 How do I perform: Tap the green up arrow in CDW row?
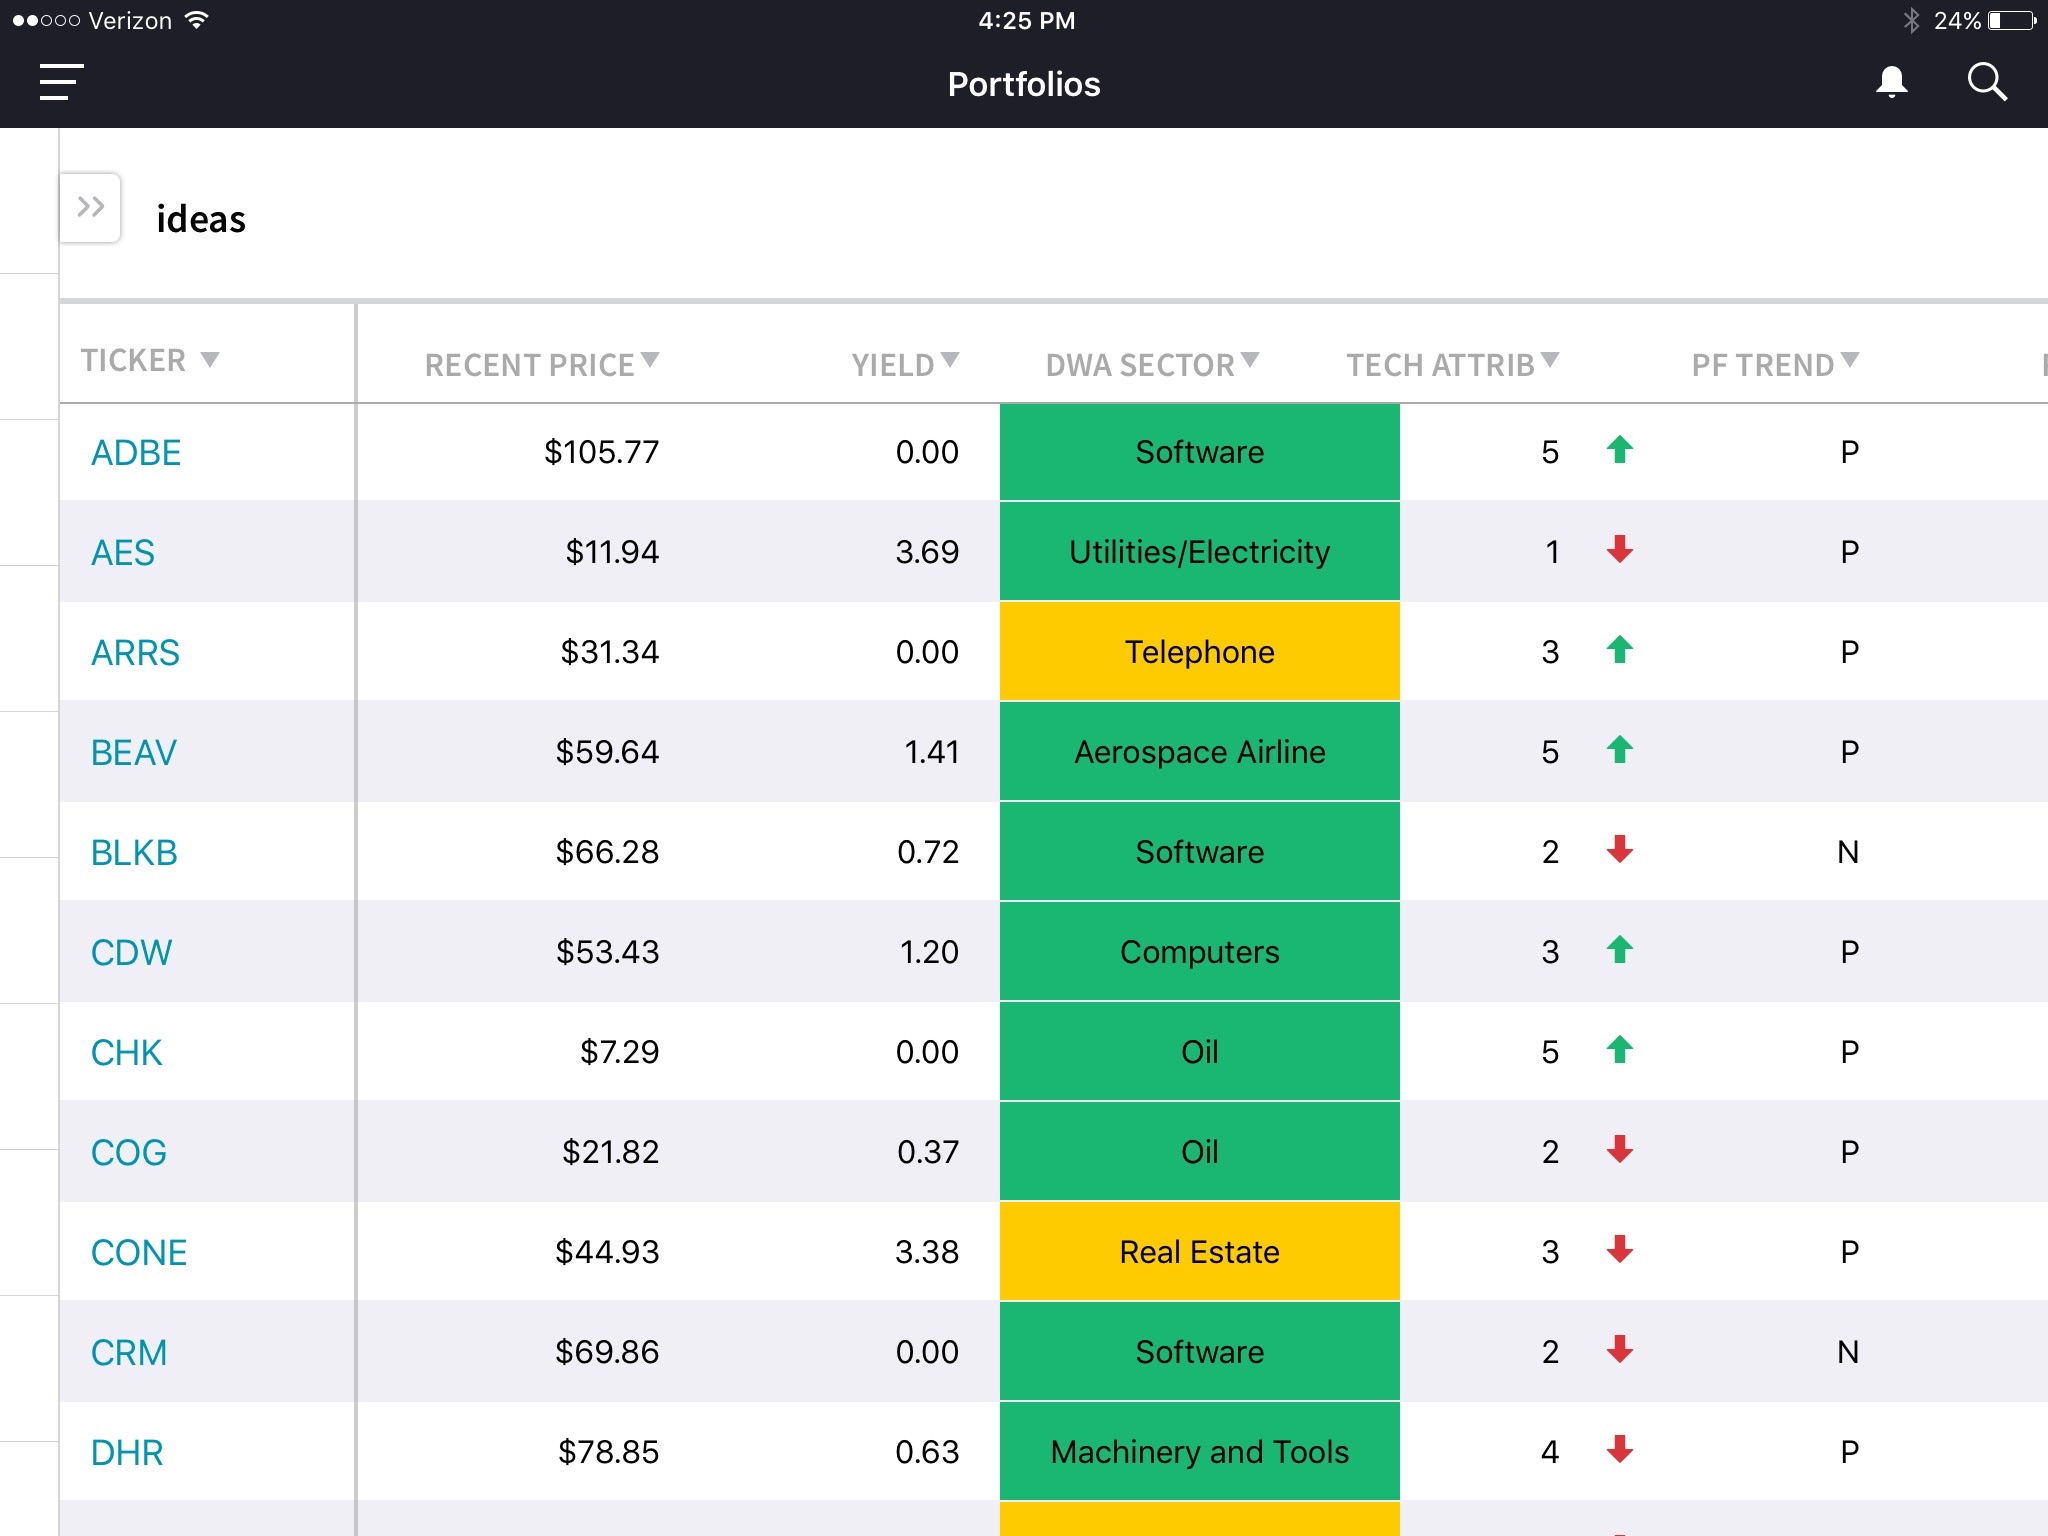1620,950
